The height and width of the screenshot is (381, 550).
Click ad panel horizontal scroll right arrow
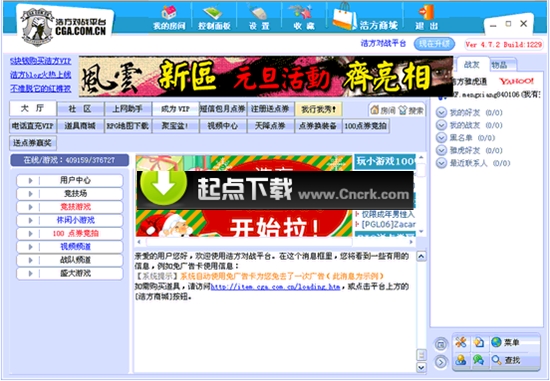click(411, 242)
